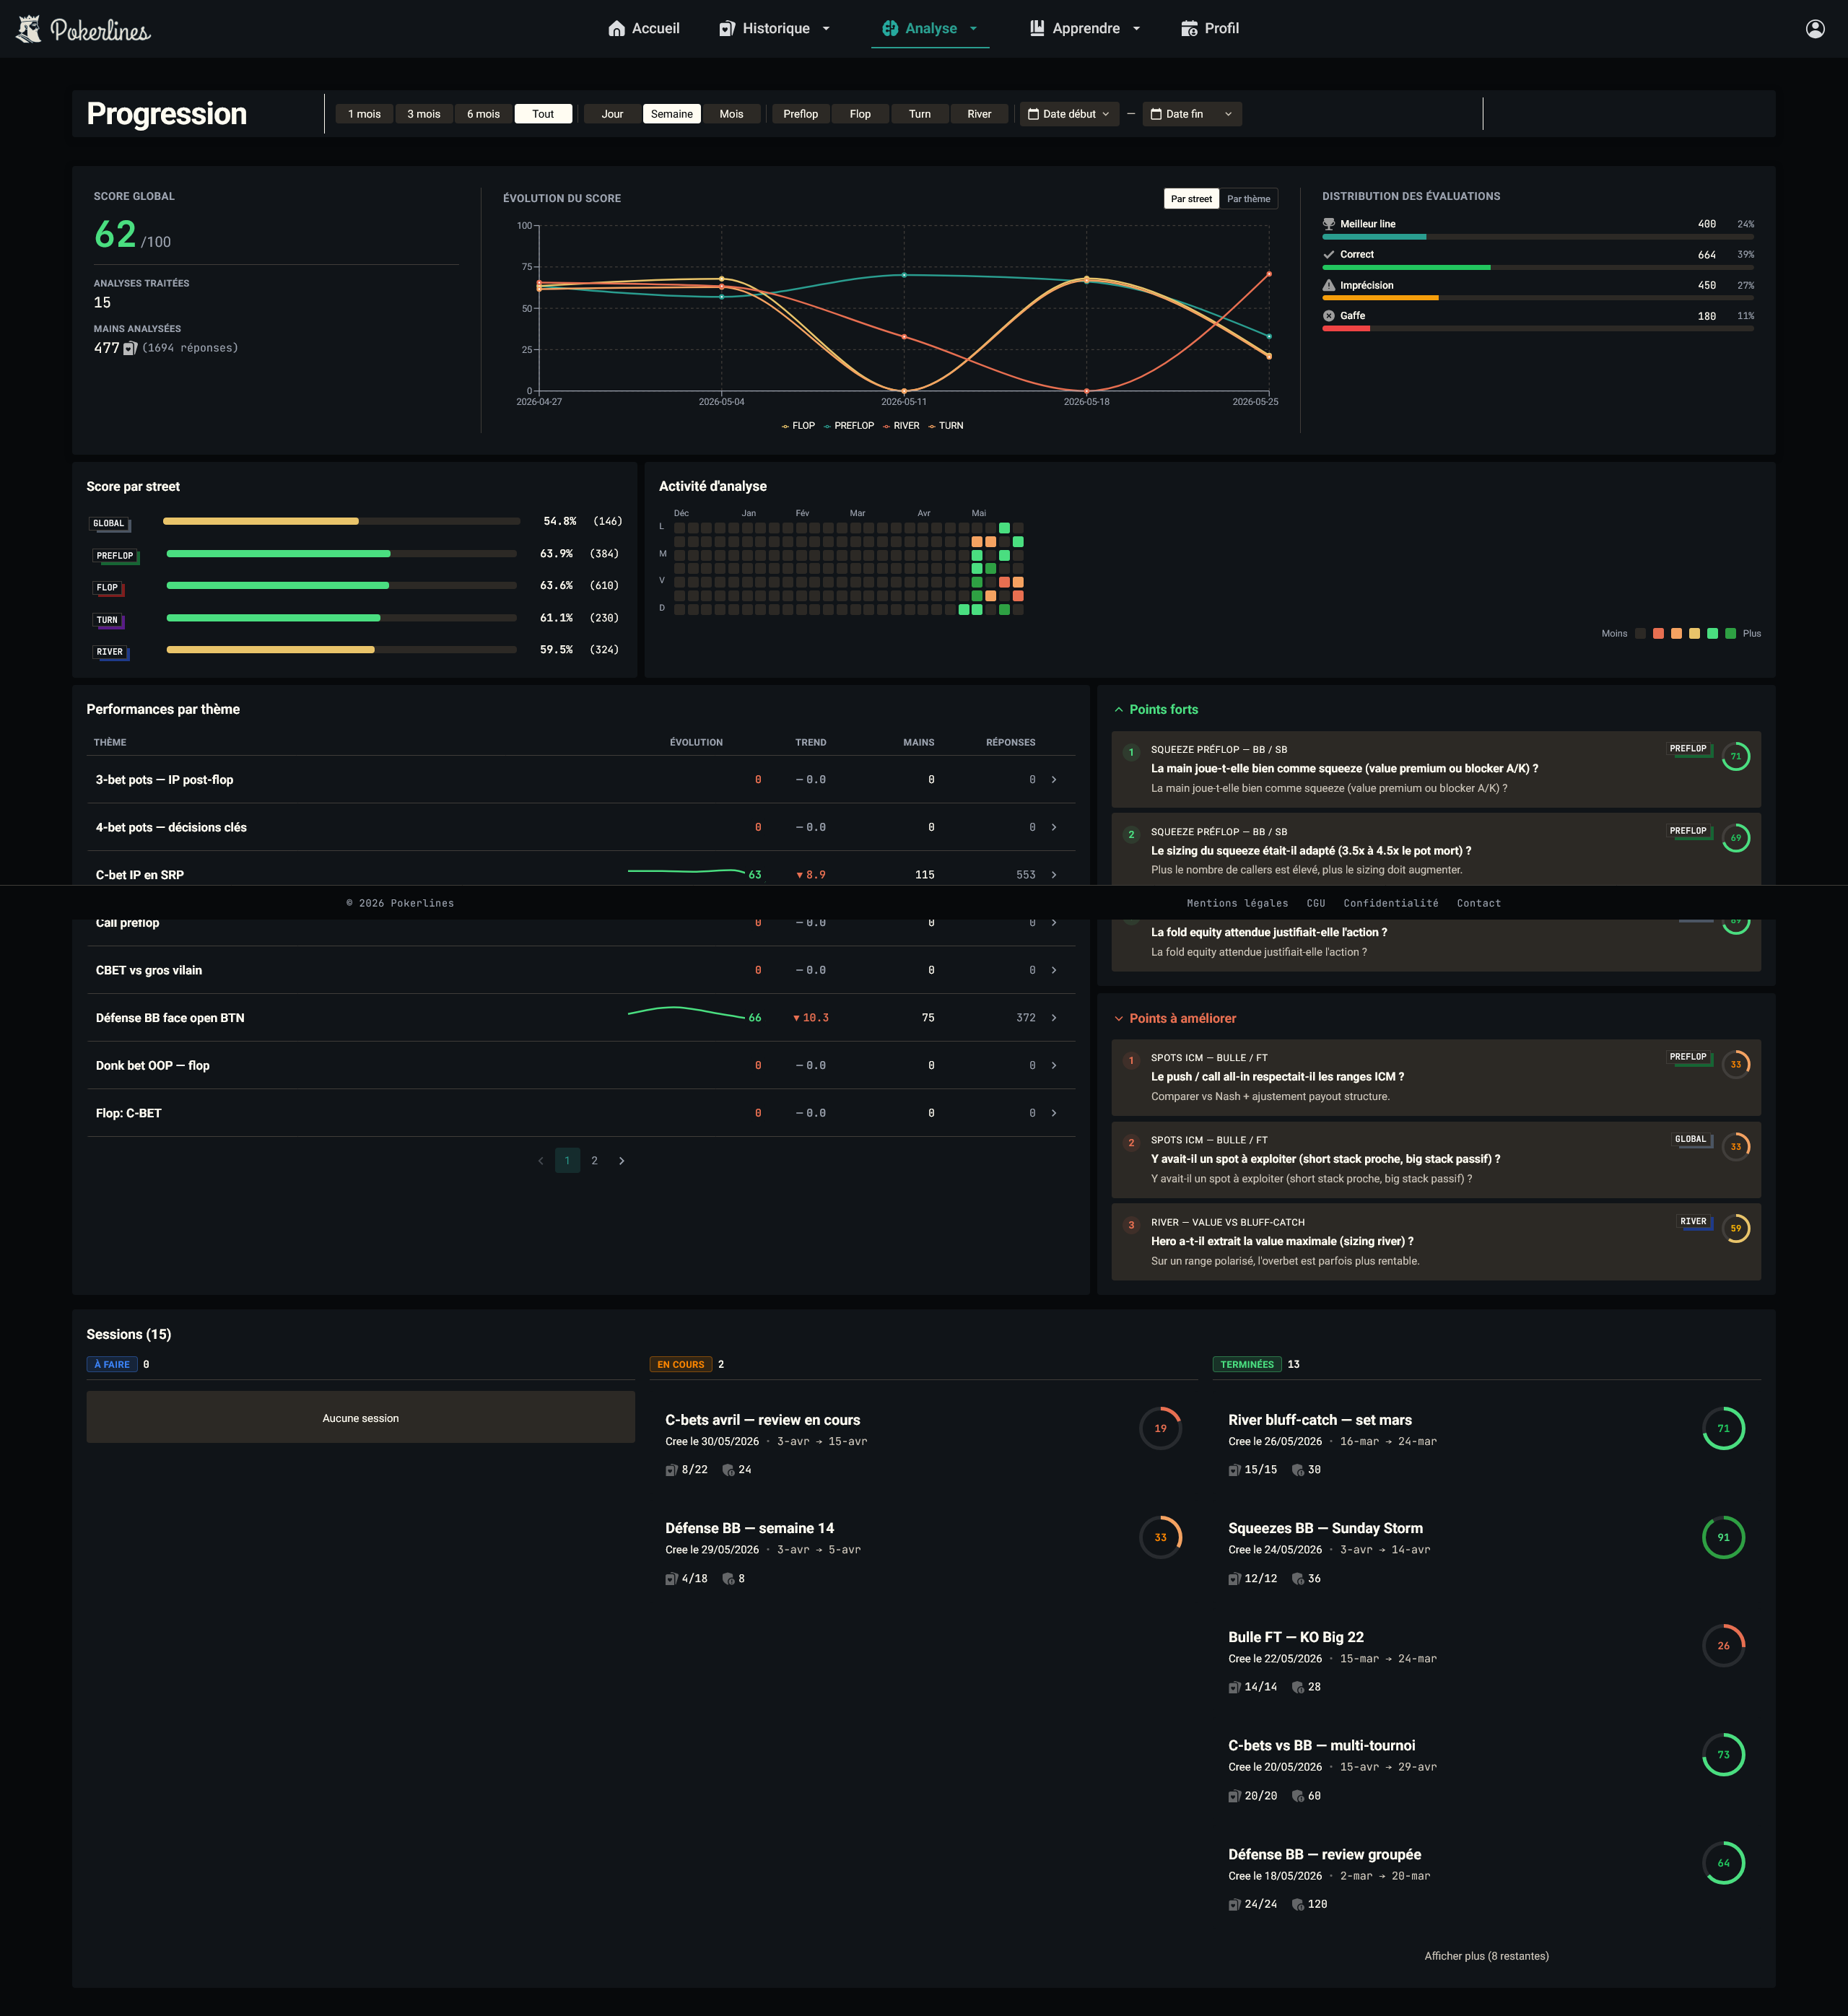This screenshot has height=2016, width=1848.
Task: Select the 3 mois period filter
Action: [423, 114]
